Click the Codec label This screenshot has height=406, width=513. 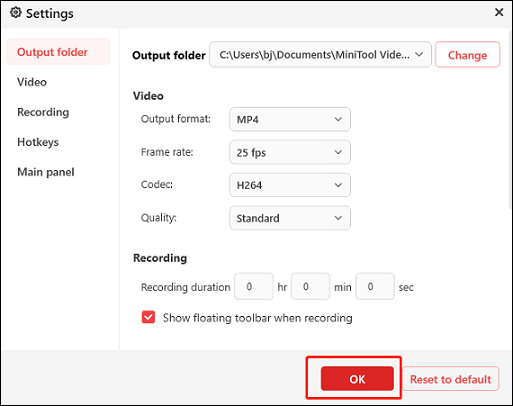157,184
